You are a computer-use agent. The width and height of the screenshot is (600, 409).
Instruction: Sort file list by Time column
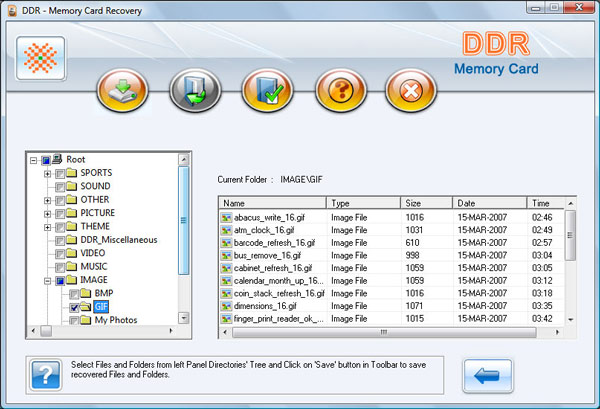click(546, 203)
